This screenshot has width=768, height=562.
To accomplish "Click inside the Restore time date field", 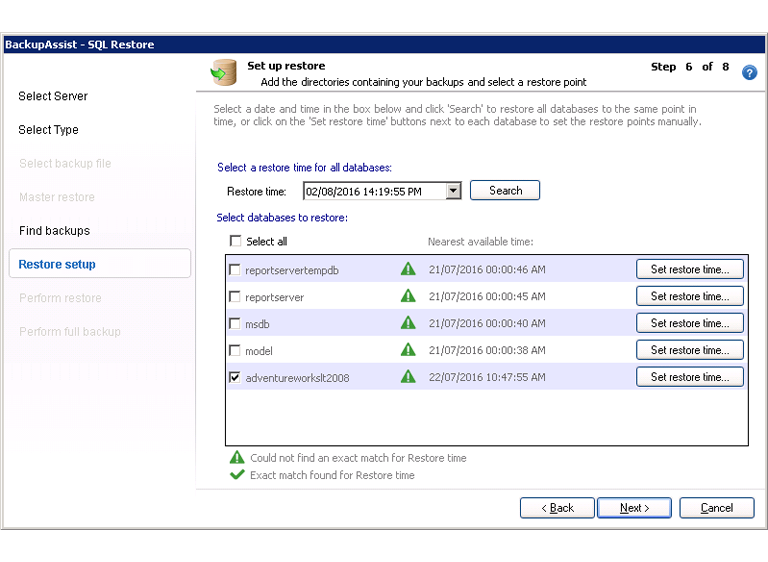I will pos(374,191).
